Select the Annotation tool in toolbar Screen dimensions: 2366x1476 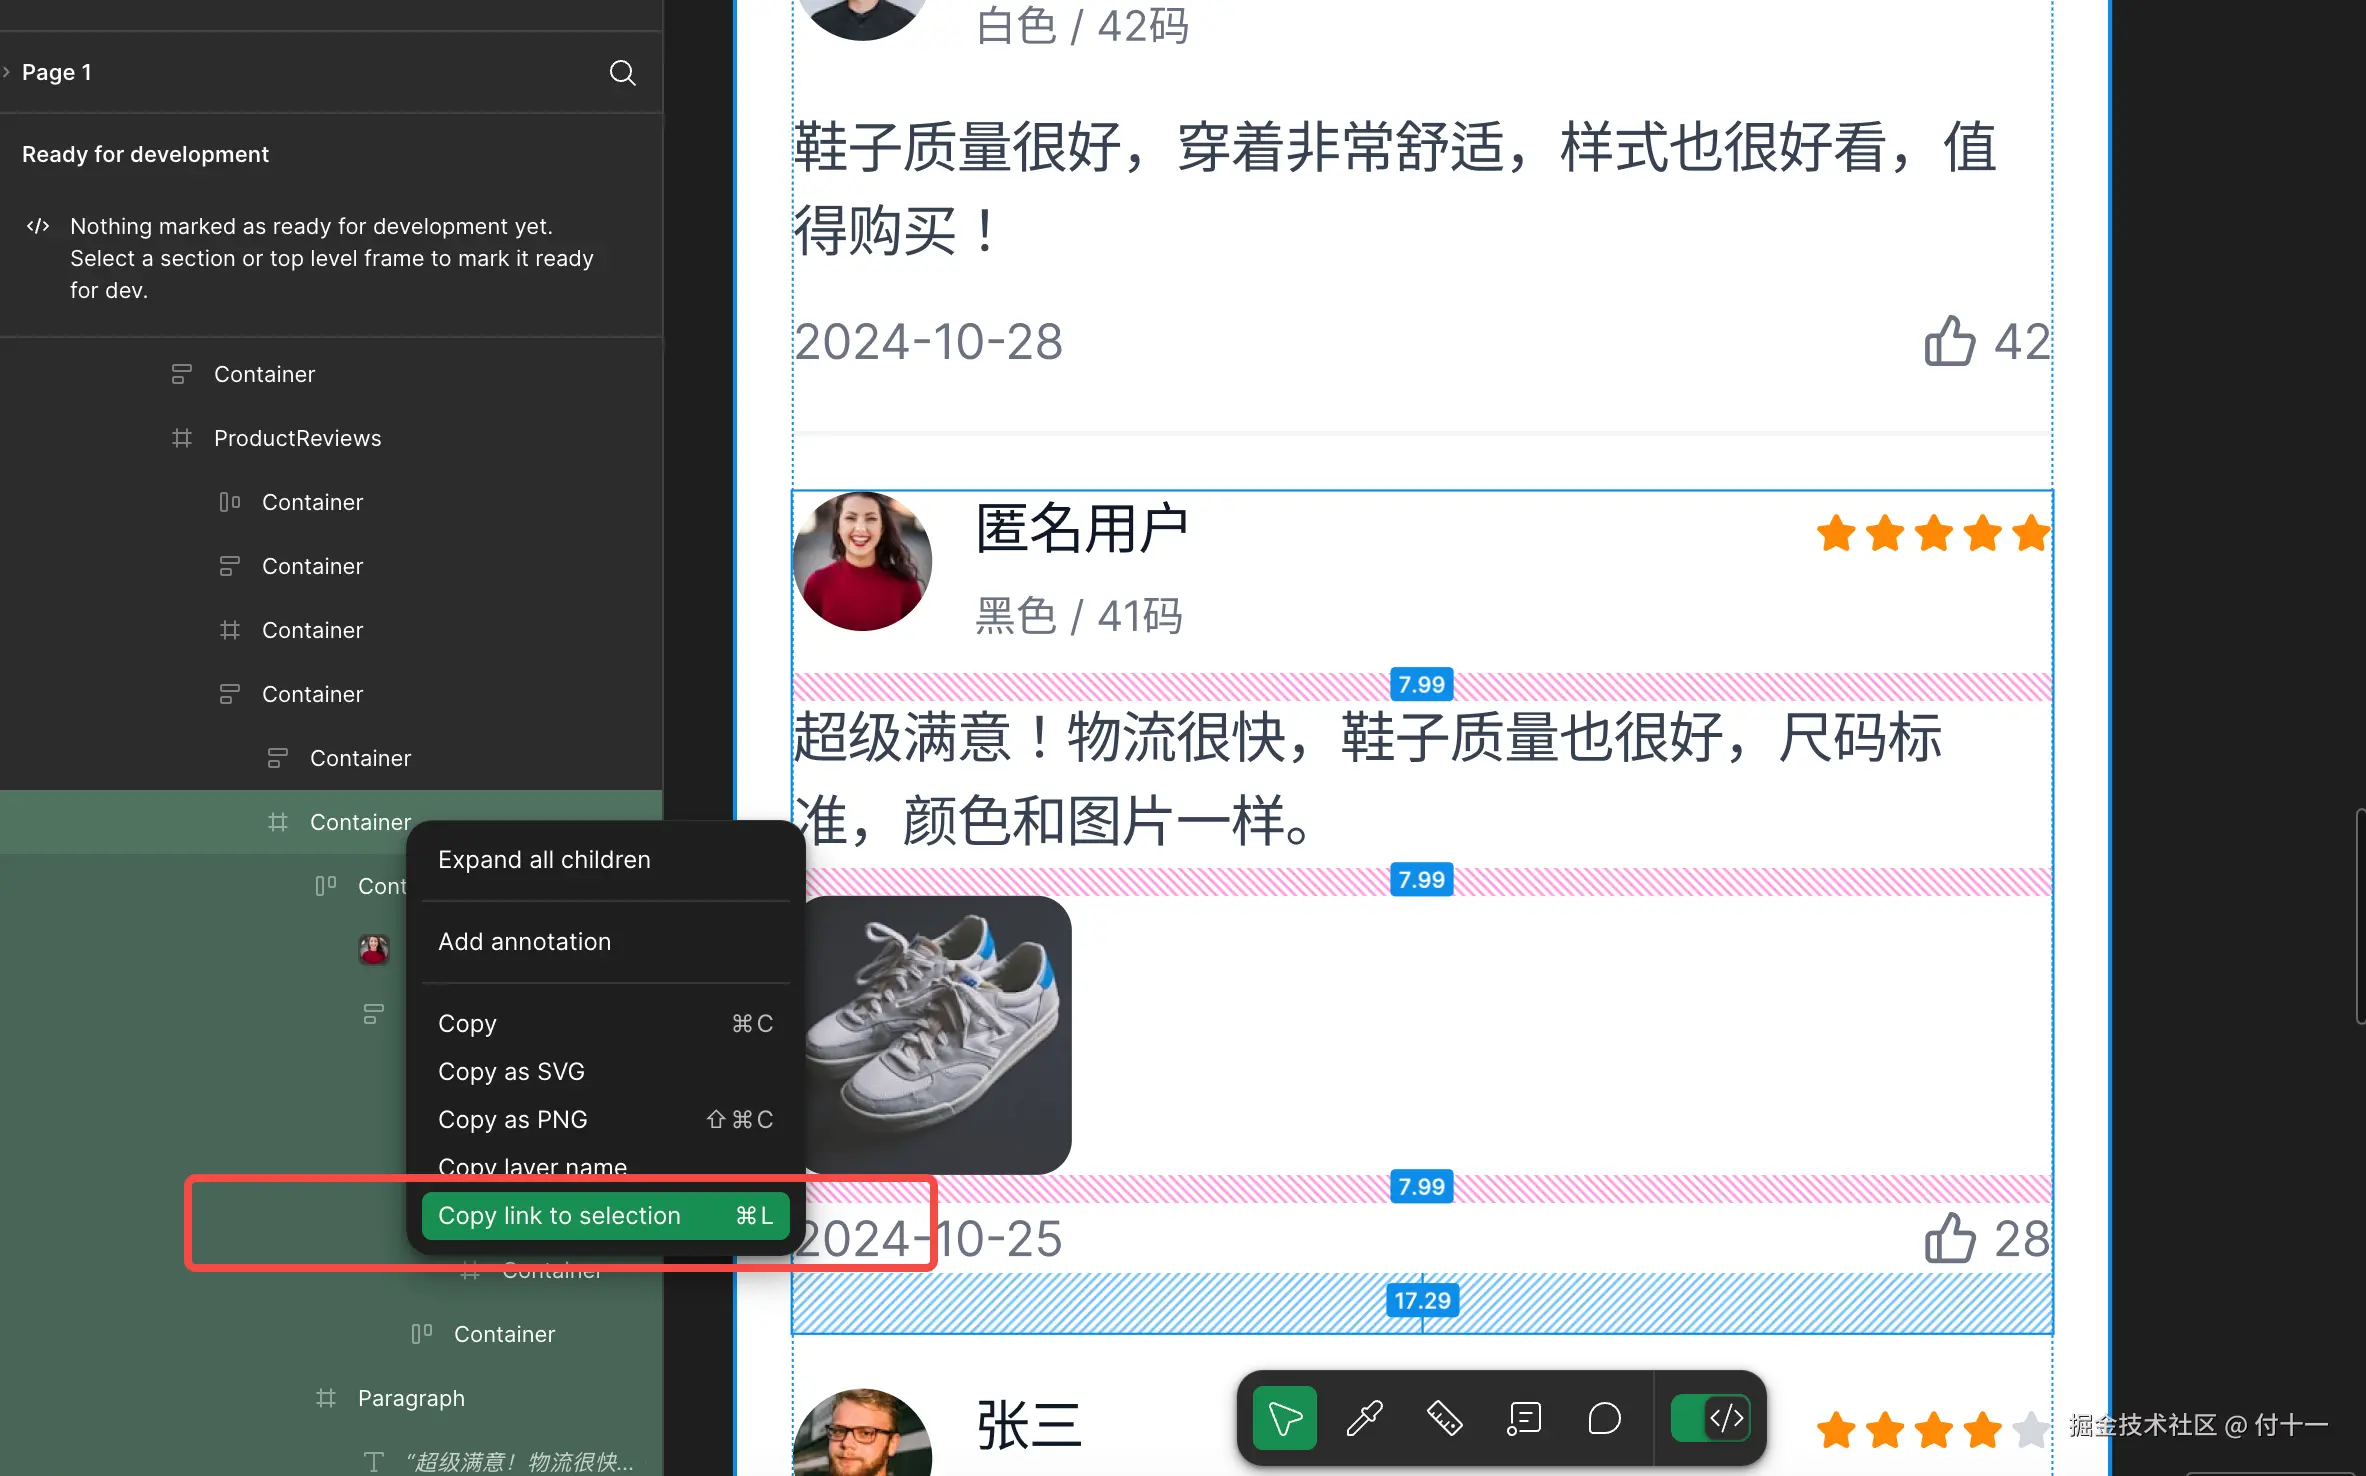[1524, 1418]
